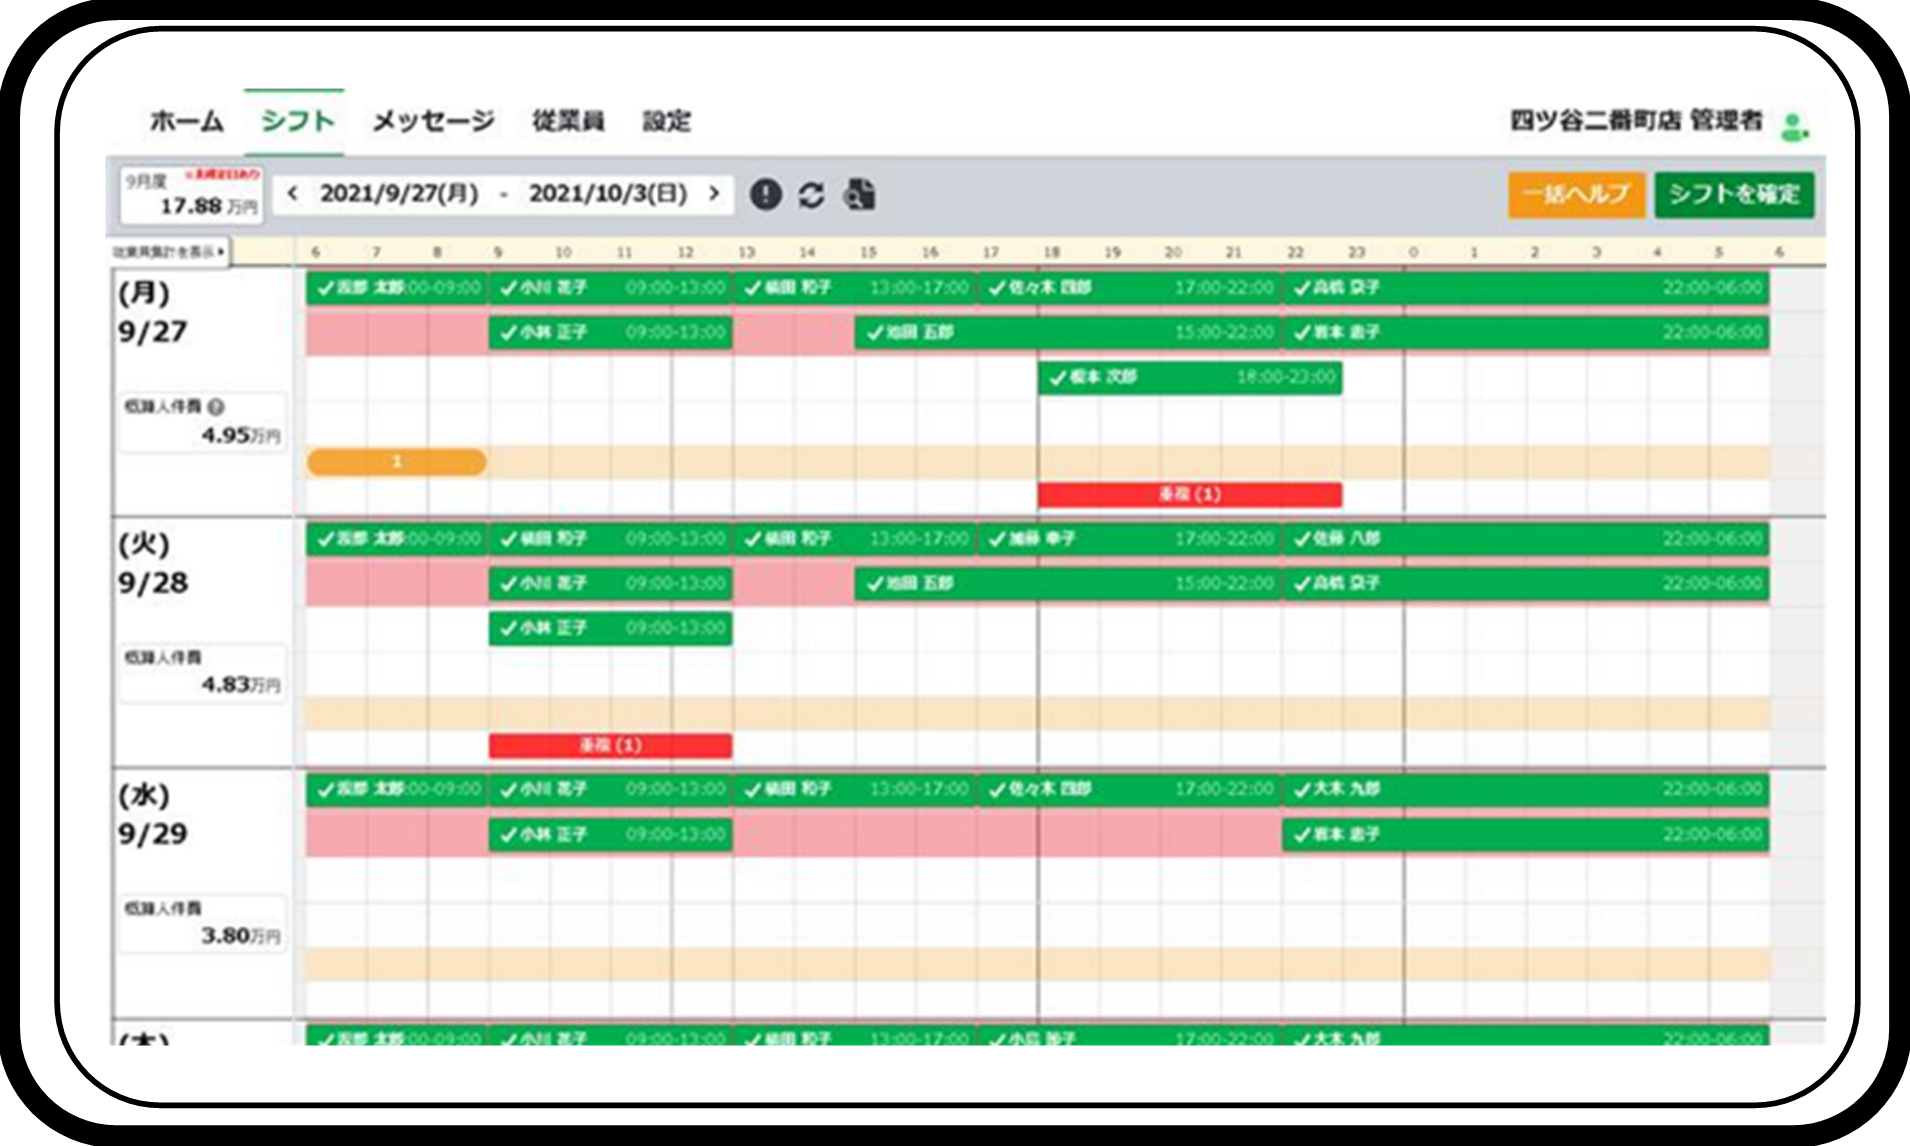
Task: Click the exclamation alert icon in toolbar
Action: click(765, 194)
